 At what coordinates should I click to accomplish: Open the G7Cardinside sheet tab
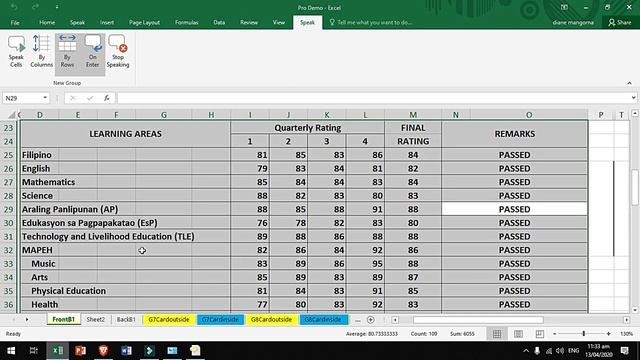click(x=220, y=320)
